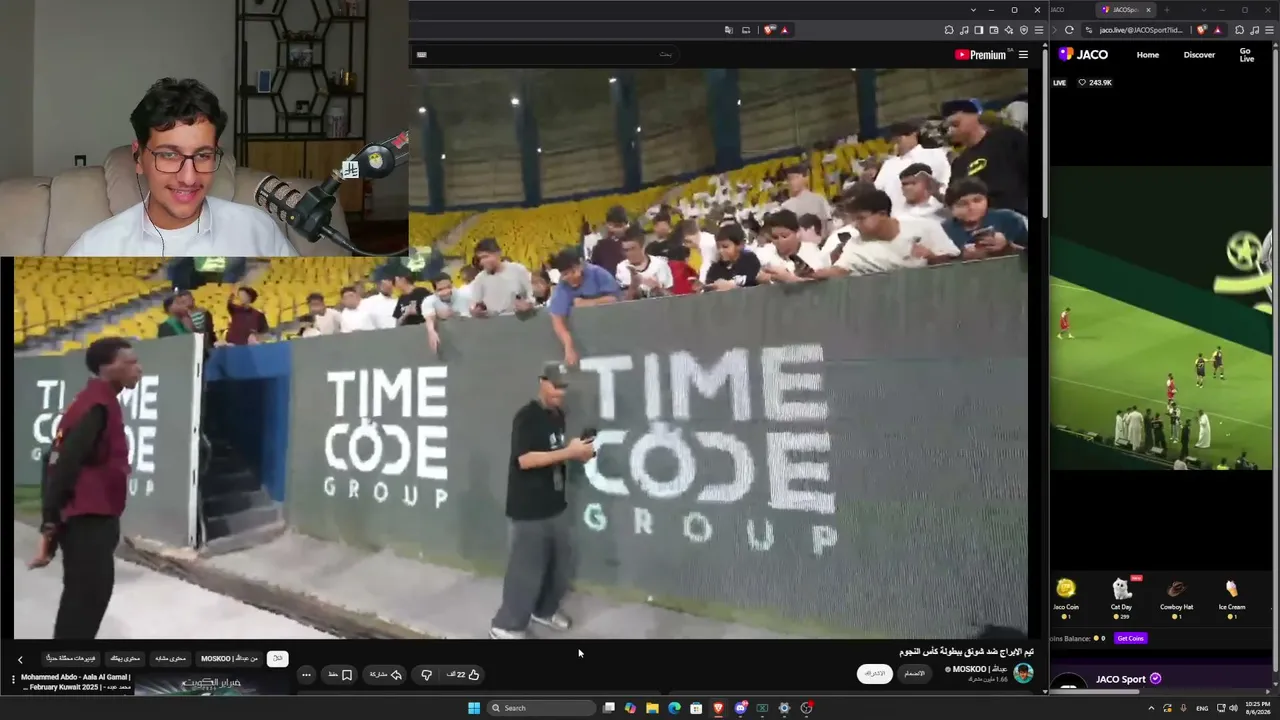Start streaming with the Go Live item

tap(1246, 55)
